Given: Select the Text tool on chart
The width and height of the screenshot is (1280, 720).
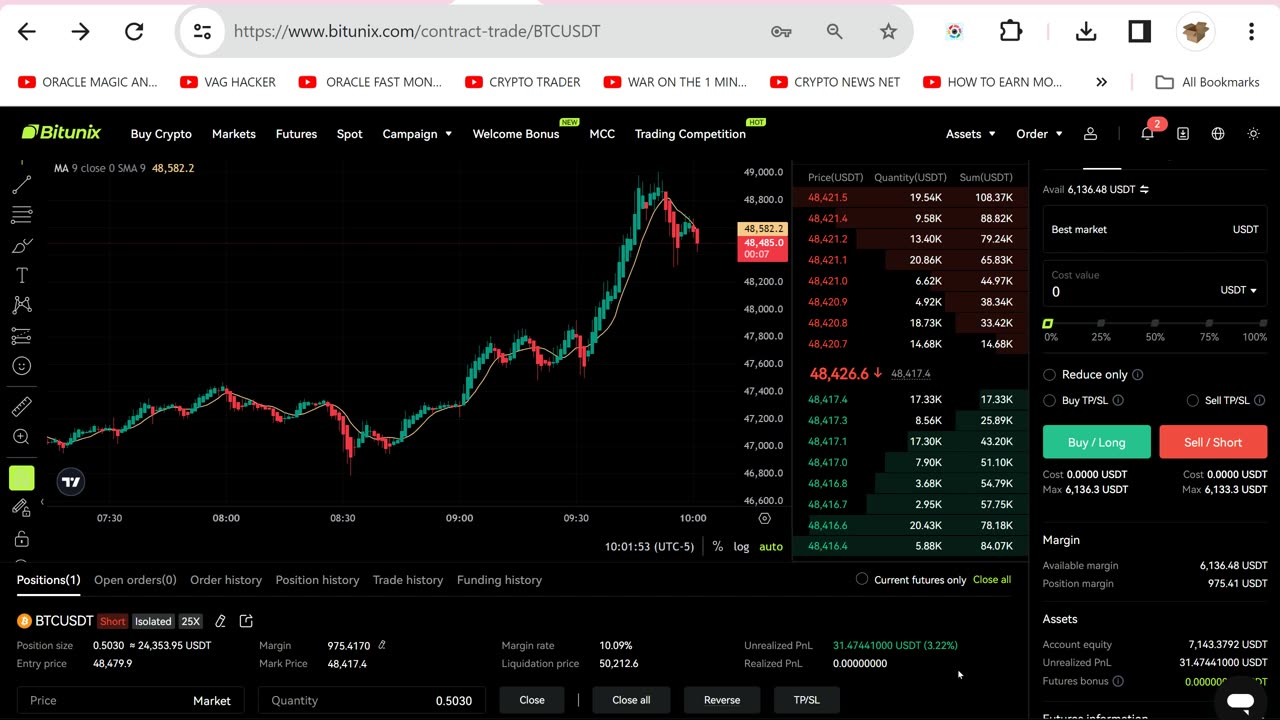Looking at the screenshot, I should pyautogui.click(x=21, y=275).
